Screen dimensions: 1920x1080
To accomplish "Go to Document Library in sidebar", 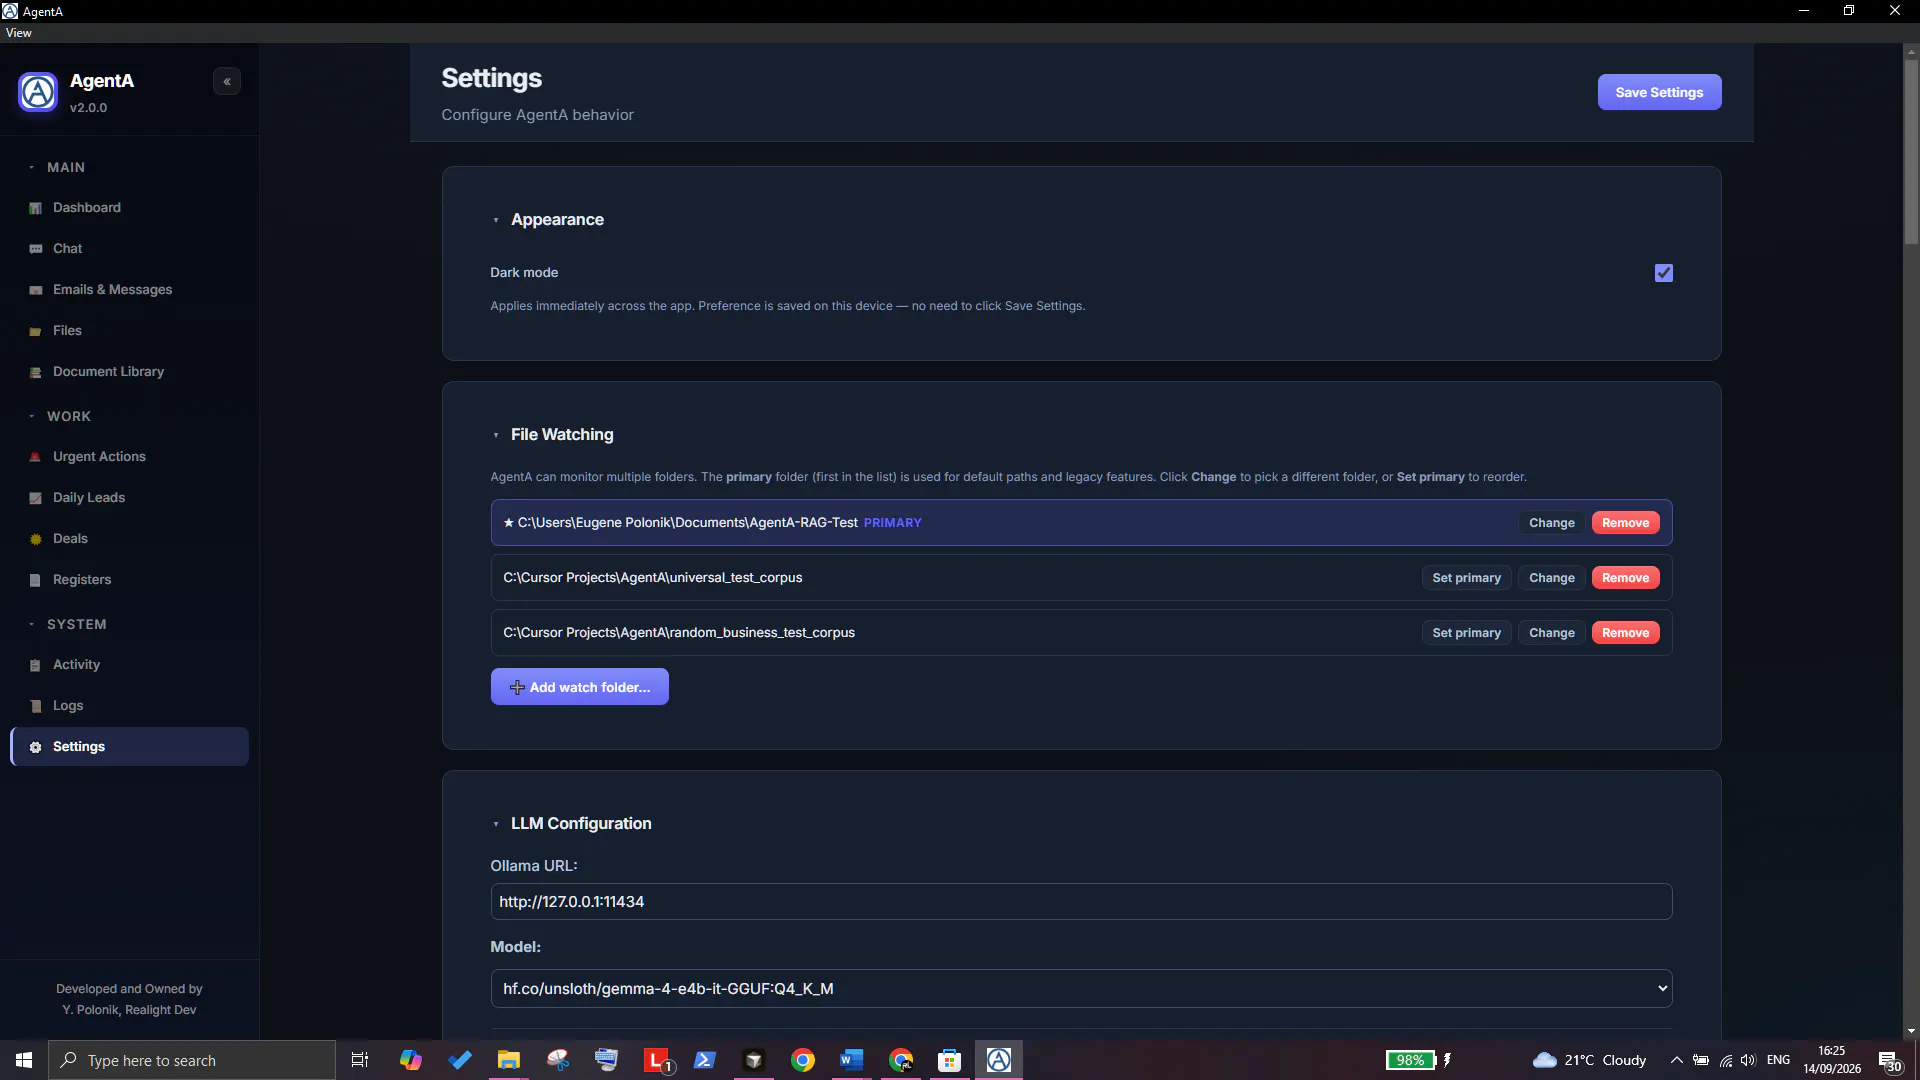I will coord(108,372).
